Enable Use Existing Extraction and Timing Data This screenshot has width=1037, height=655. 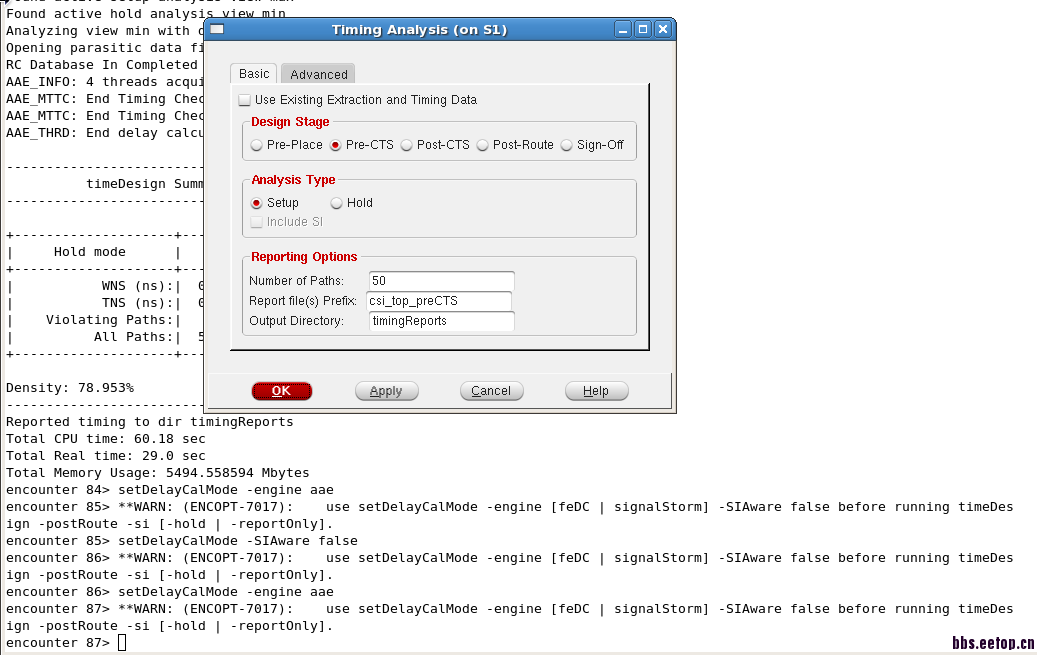[x=245, y=100]
